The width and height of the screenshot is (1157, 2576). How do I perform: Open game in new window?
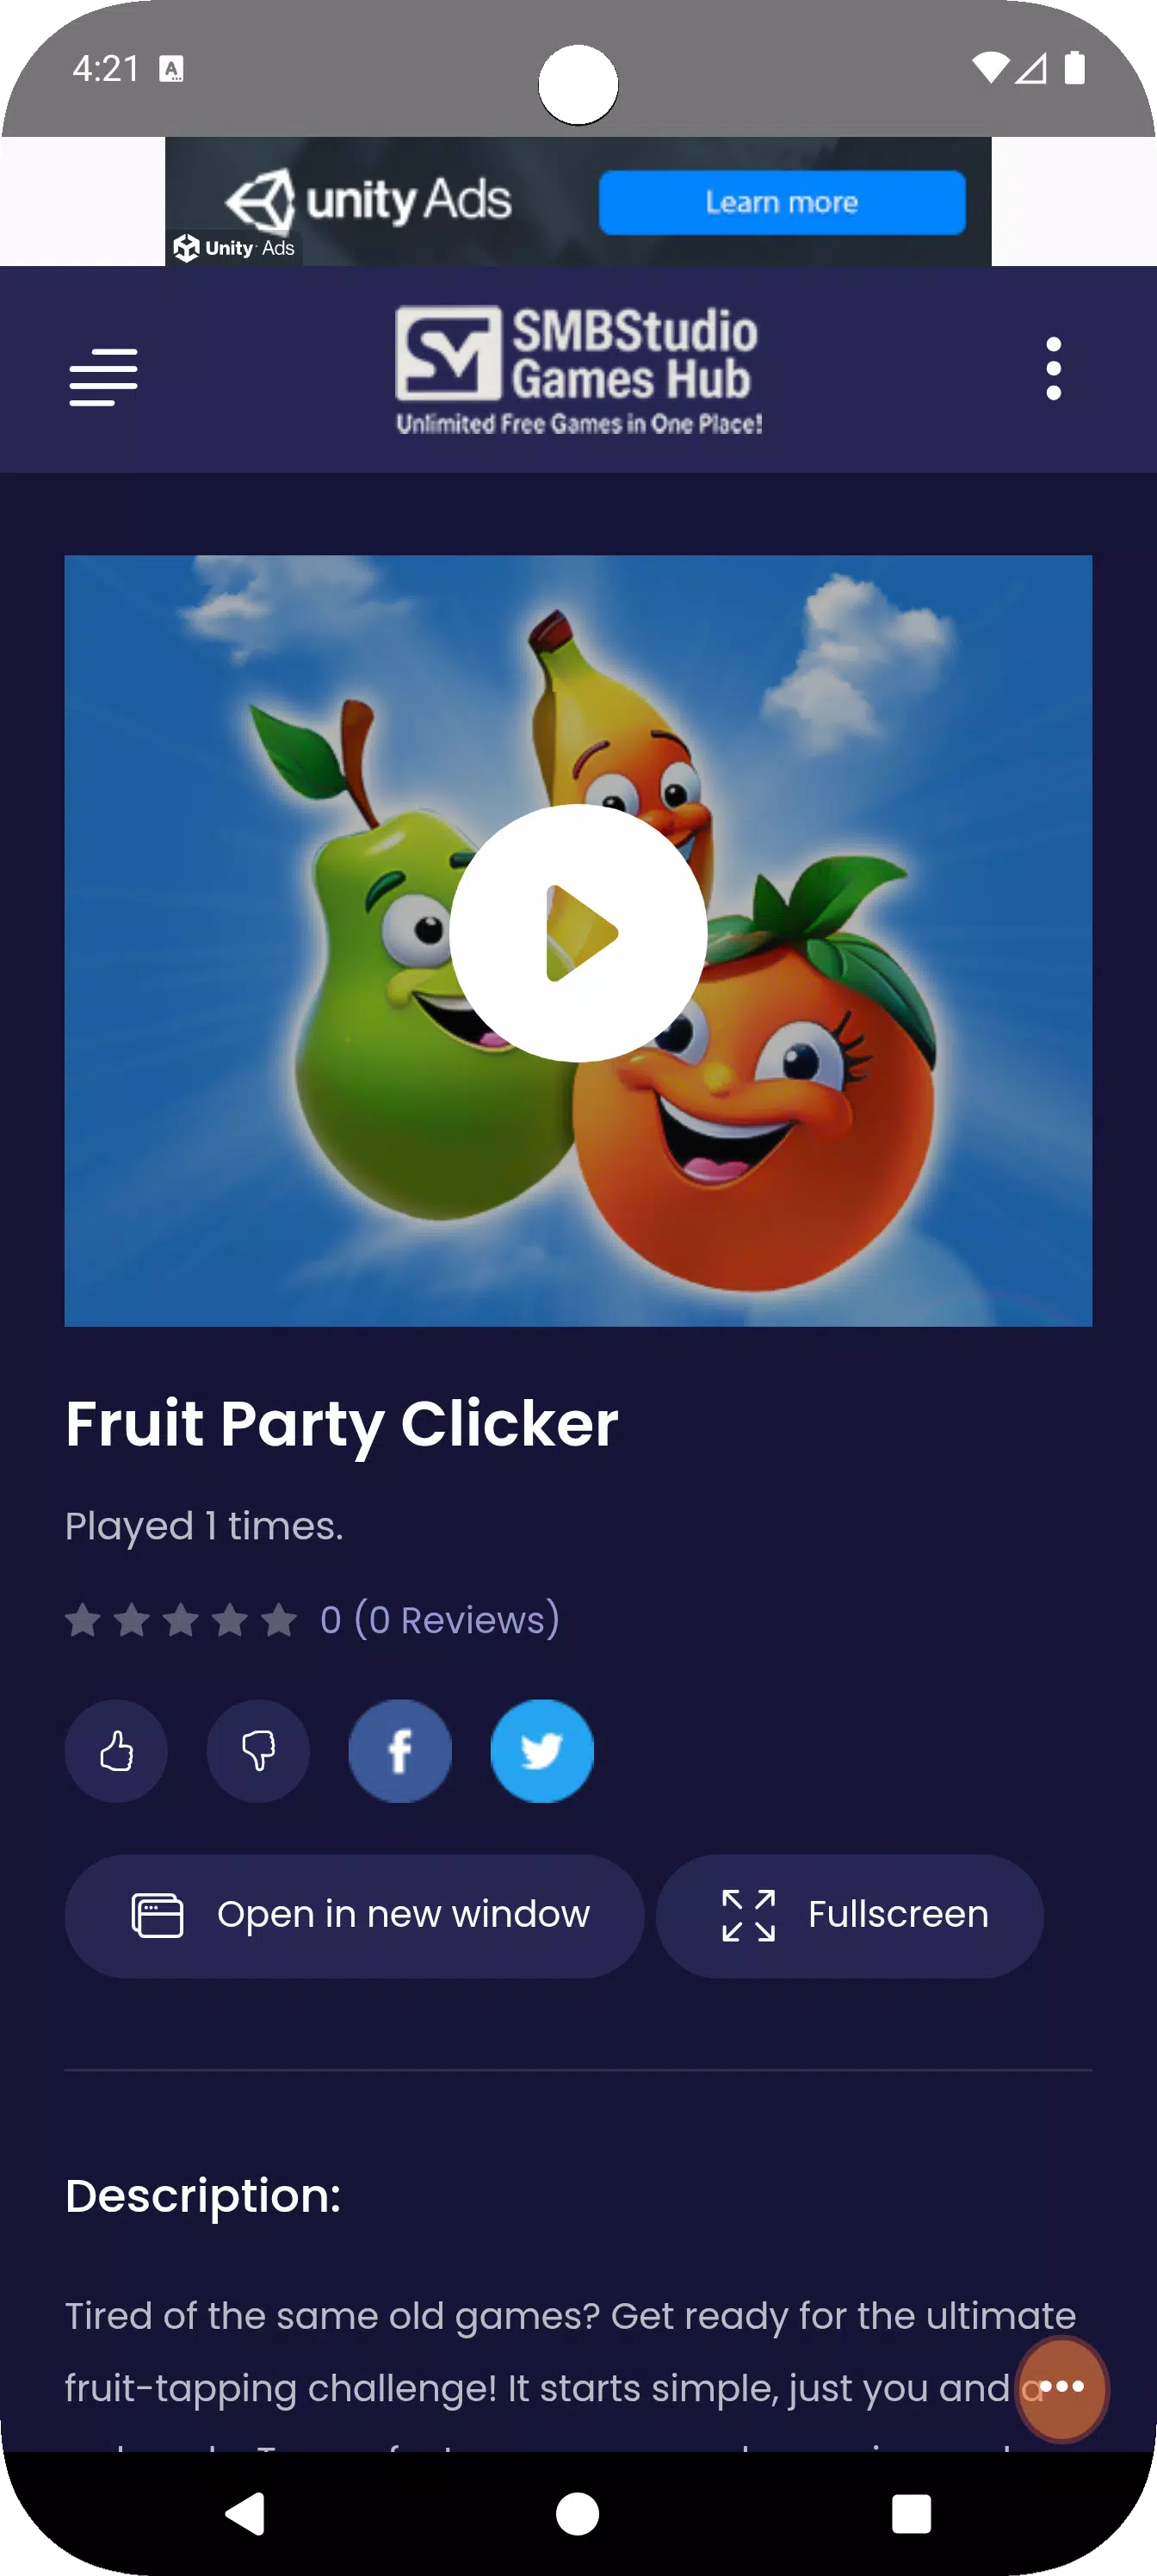click(354, 1915)
